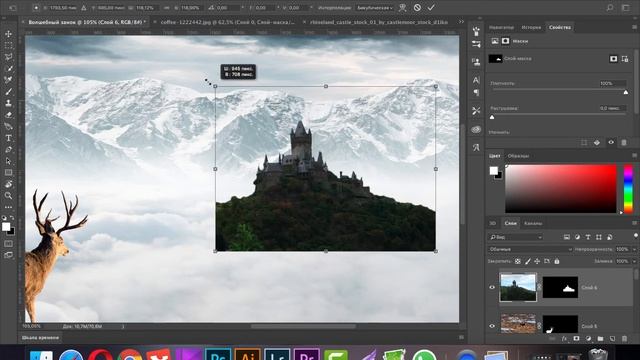Open Adobe Illustrator from the dock
Image resolution: width=640 pixels, height=360 pixels.
(x=247, y=354)
